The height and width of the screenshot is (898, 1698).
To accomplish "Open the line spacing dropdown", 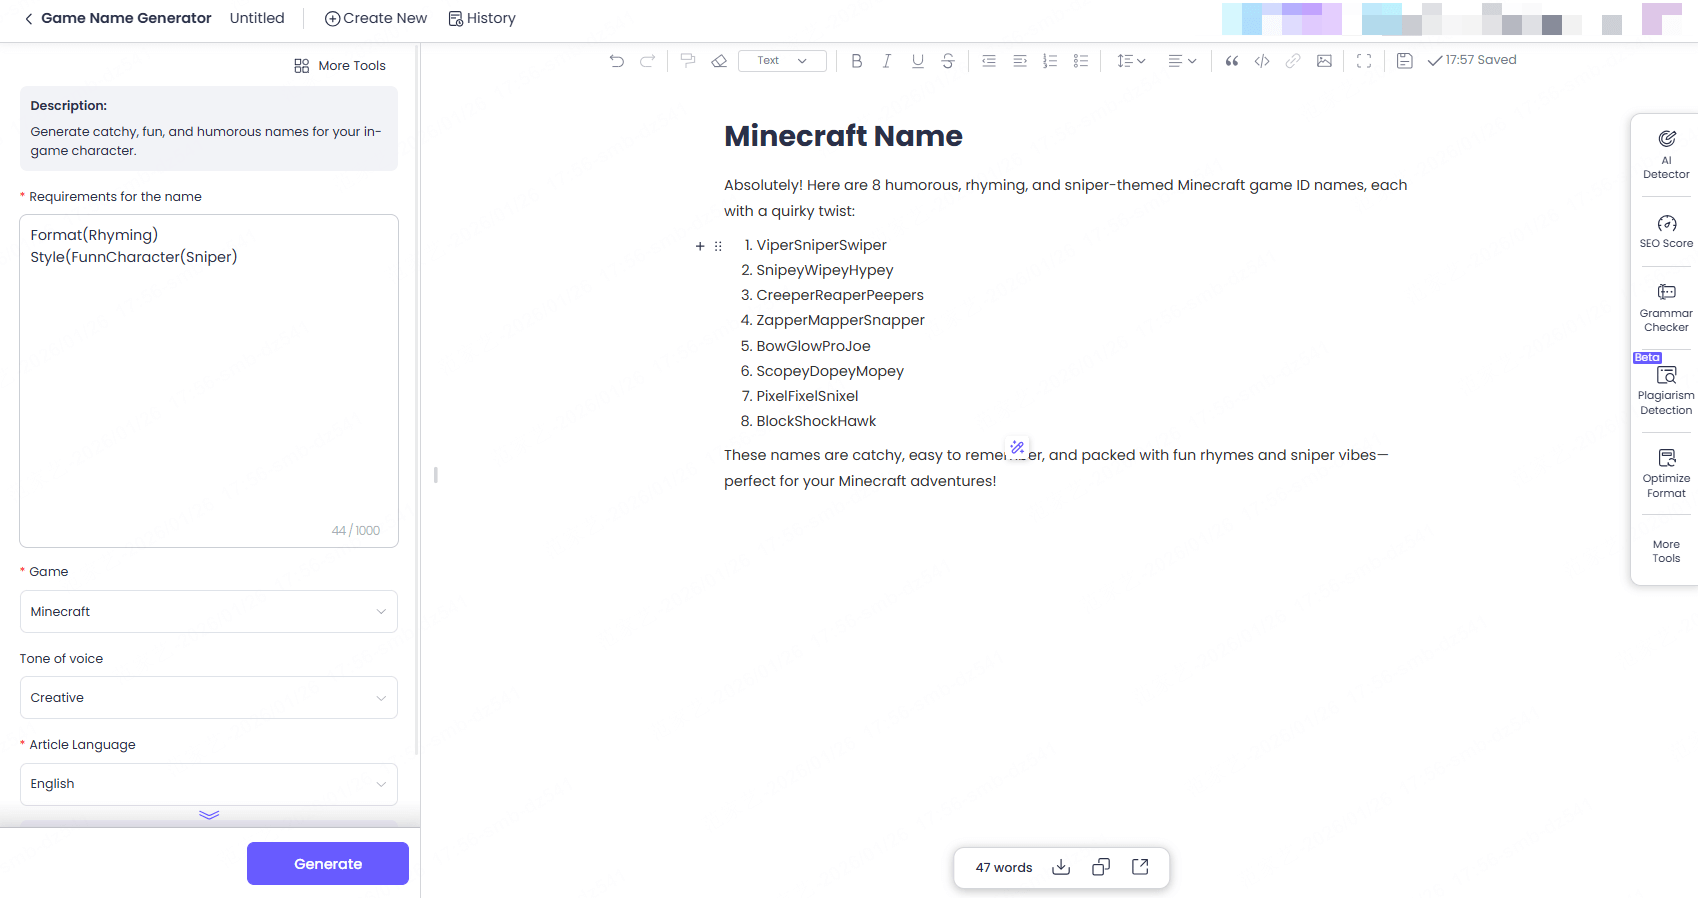I will pos(1131,61).
